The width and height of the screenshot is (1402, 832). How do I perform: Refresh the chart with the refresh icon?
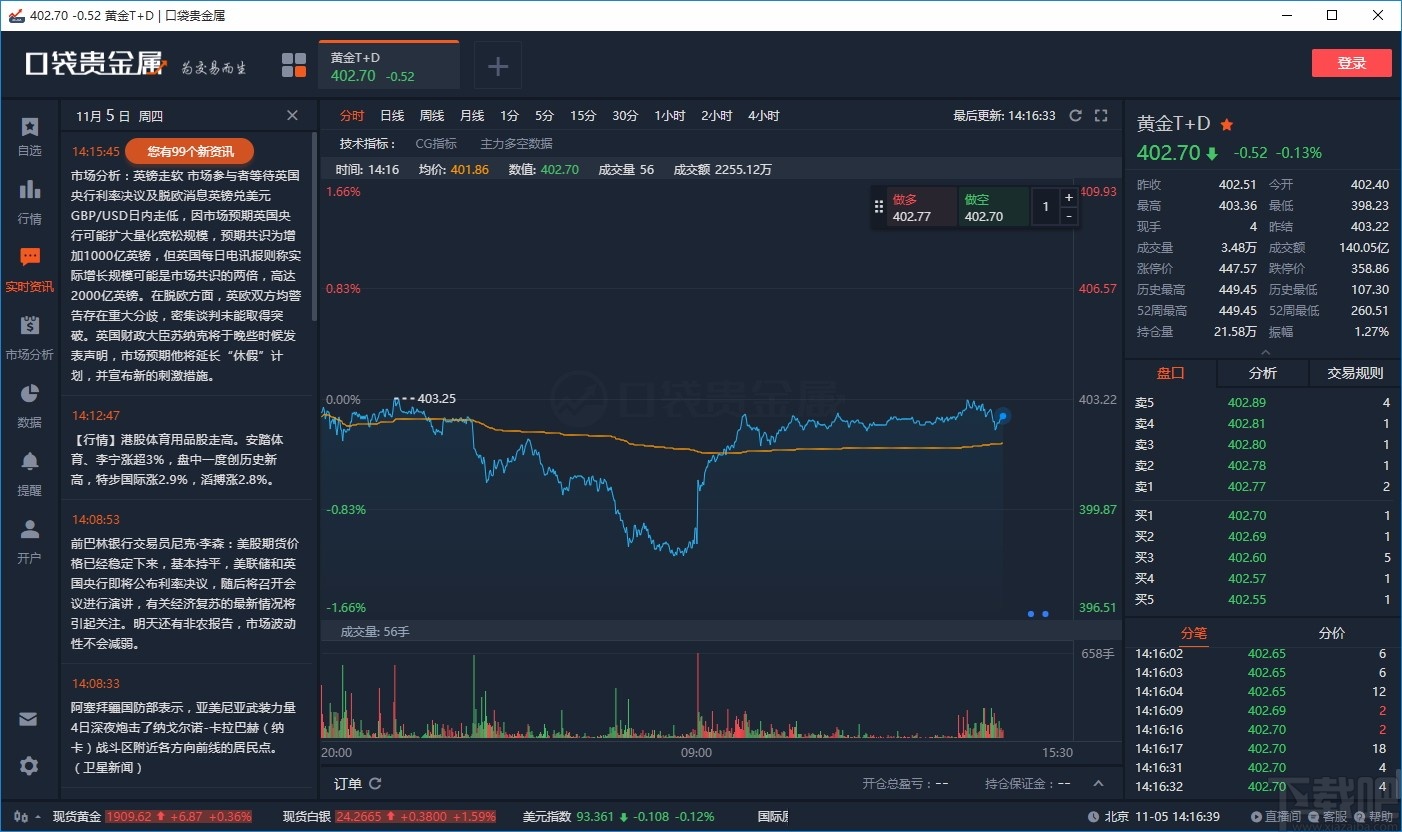coord(1075,115)
